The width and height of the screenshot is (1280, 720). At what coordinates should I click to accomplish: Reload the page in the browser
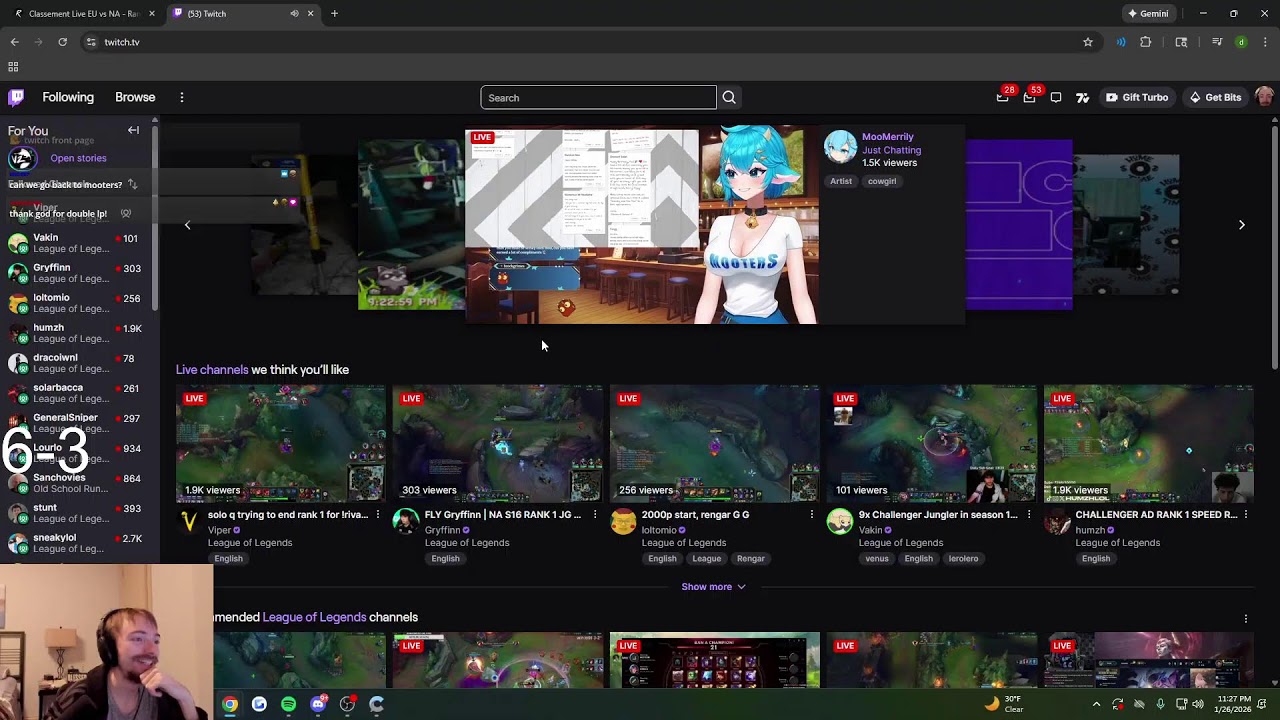coord(62,42)
